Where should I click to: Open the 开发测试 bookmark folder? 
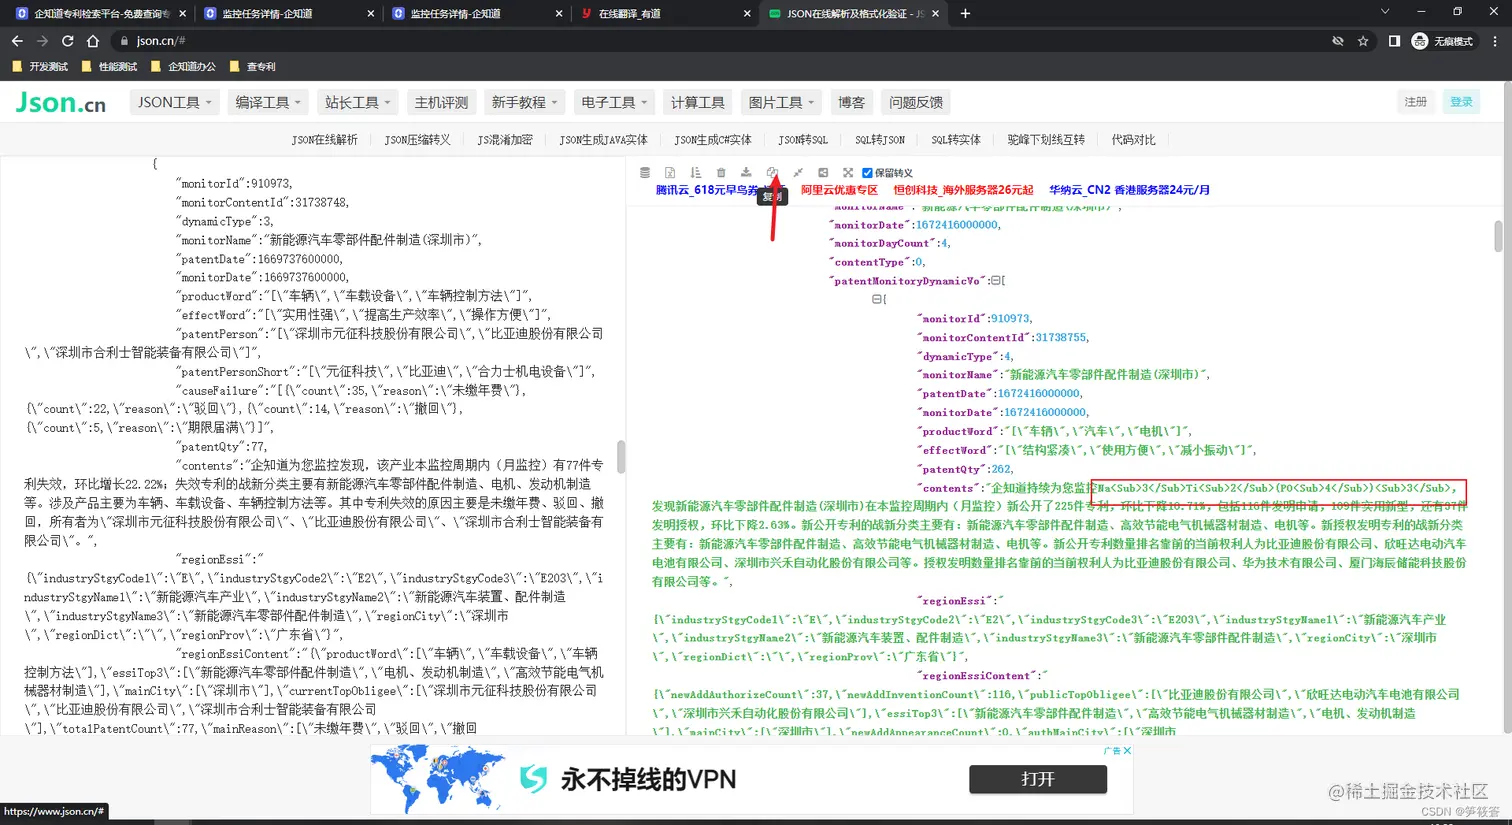pos(40,67)
